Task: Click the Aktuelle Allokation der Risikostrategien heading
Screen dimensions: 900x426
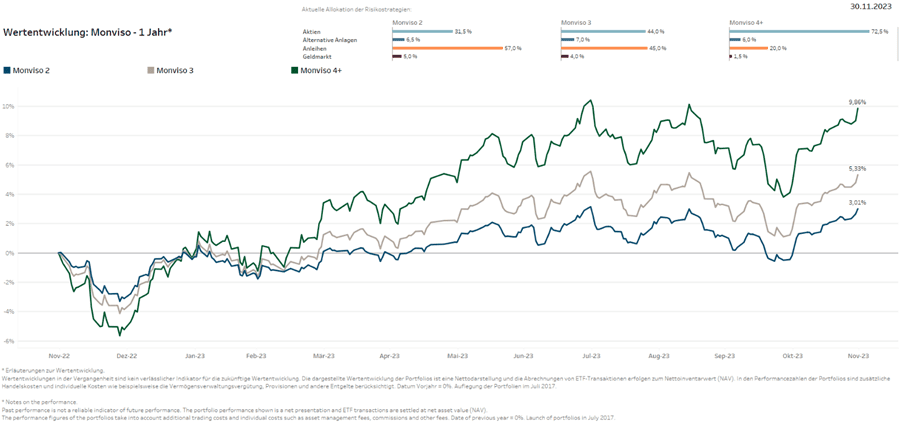Action: (356, 10)
